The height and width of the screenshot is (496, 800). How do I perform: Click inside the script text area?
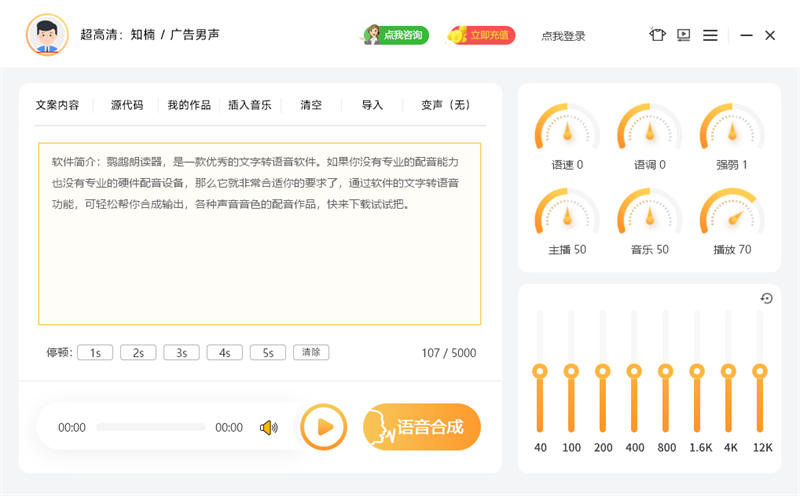click(x=259, y=260)
